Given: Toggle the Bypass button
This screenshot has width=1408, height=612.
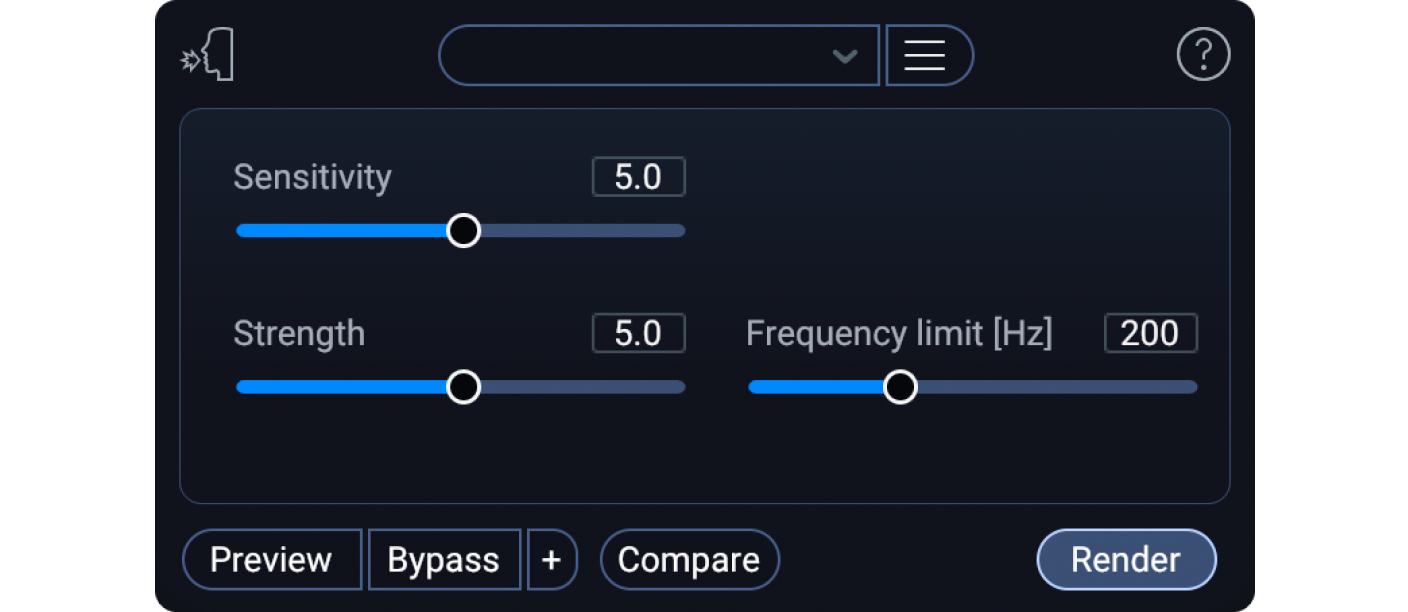Looking at the screenshot, I should click(x=444, y=560).
